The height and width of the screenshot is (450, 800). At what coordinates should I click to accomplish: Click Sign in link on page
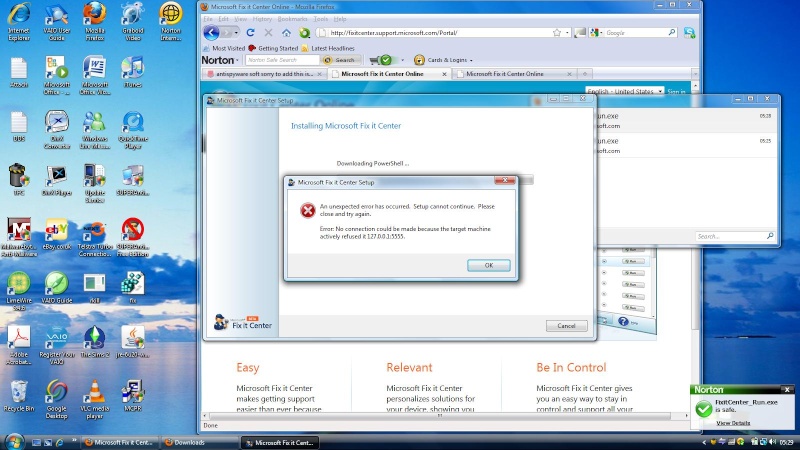pos(677,92)
